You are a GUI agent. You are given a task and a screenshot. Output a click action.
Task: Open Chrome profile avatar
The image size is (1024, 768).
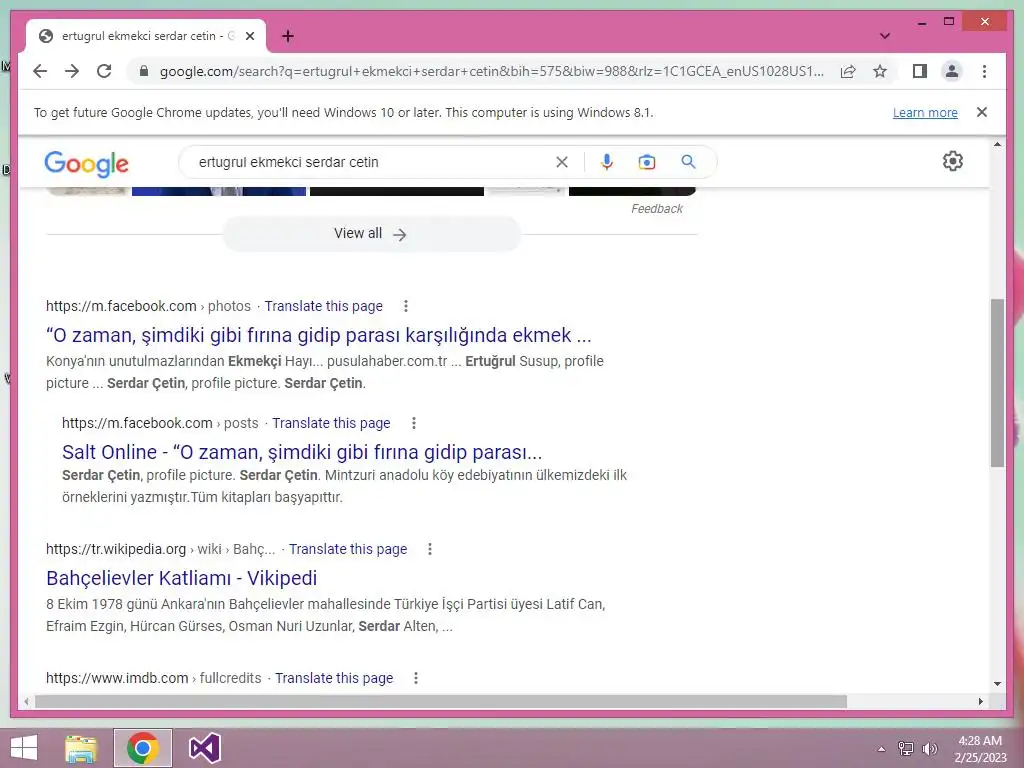pyautogui.click(x=952, y=71)
